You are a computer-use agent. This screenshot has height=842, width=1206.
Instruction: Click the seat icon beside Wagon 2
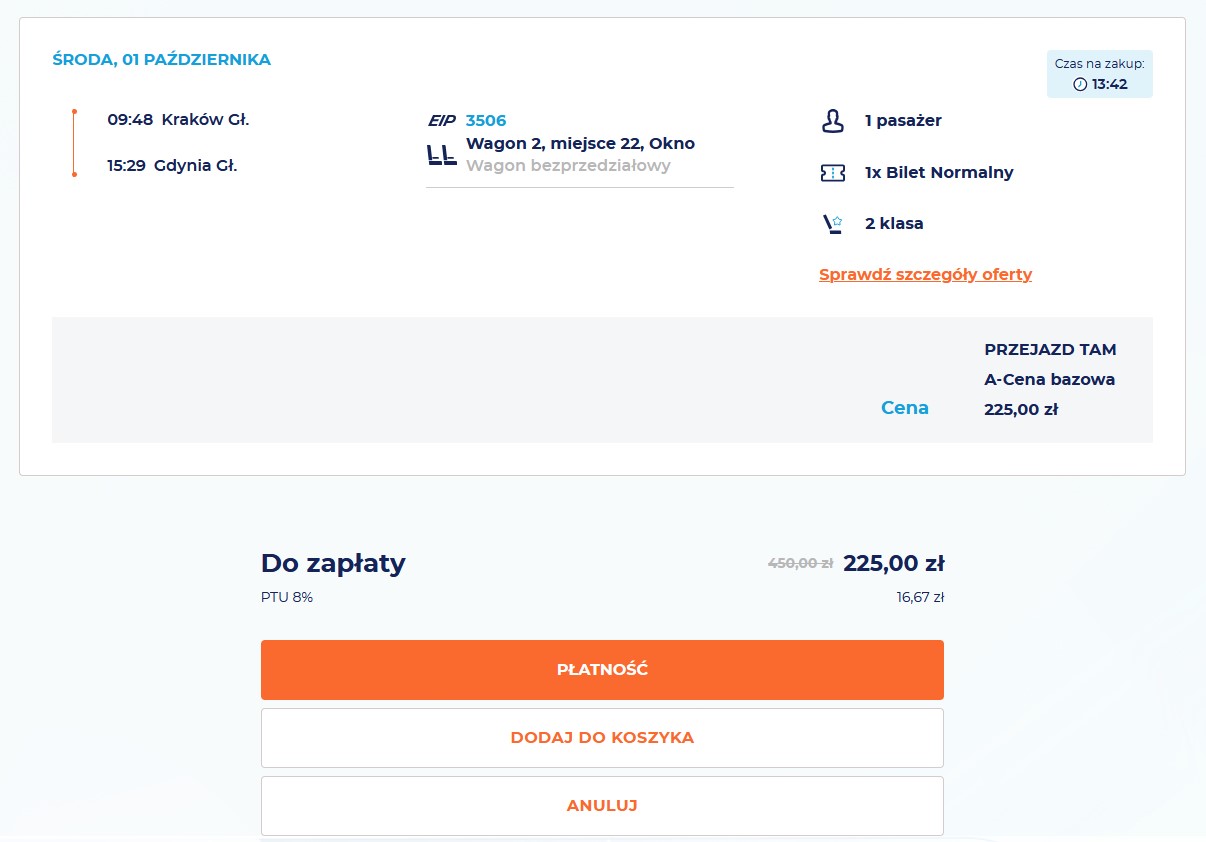(x=441, y=154)
